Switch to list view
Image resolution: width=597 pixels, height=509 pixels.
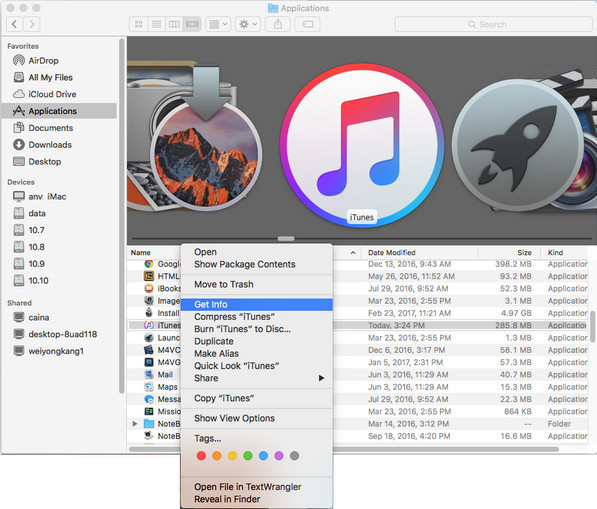(156, 24)
